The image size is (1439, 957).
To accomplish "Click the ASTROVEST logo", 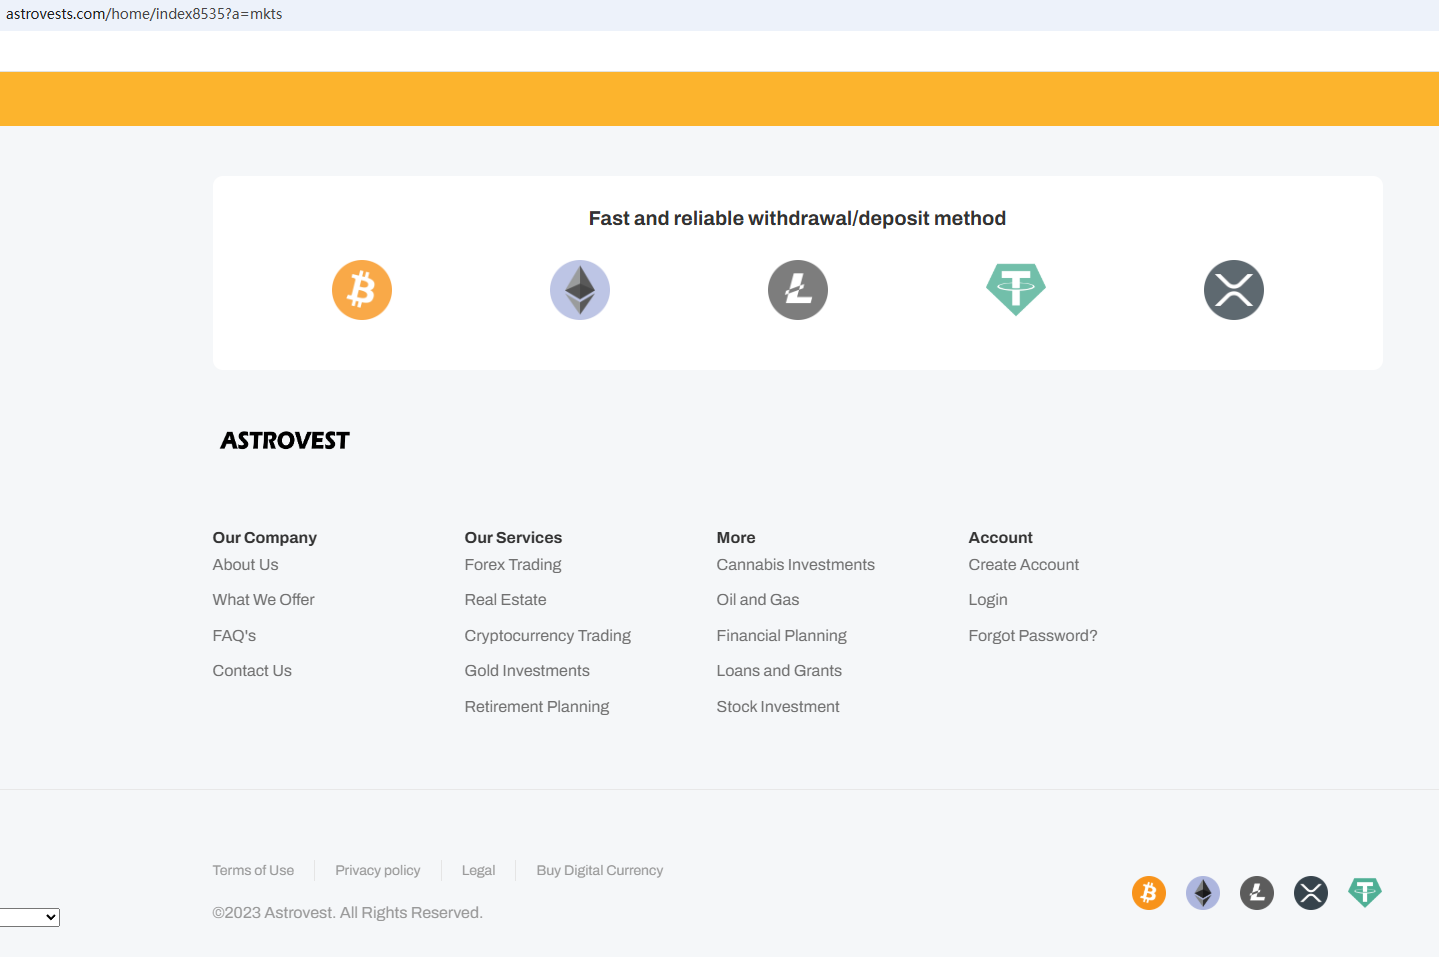I will pyautogui.click(x=285, y=441).
